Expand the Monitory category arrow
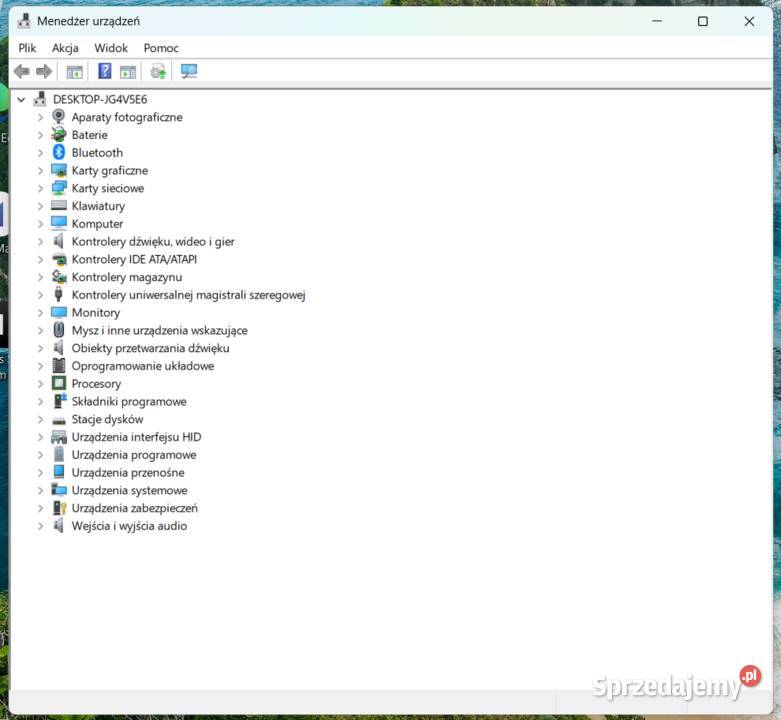 coord(40,313)
